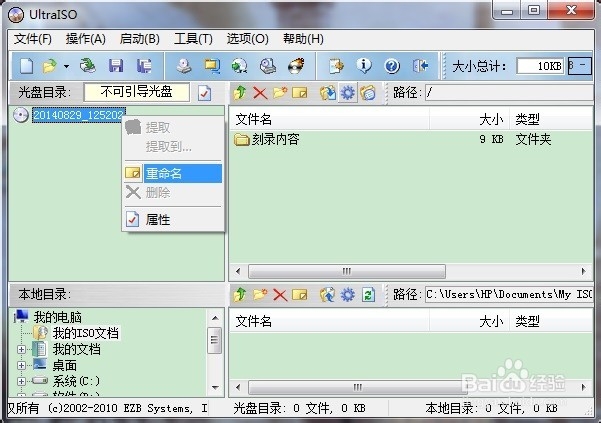601x423 pixels.
Task: Click the red Delete icon in local pane
Action: (x=280, y=295)
